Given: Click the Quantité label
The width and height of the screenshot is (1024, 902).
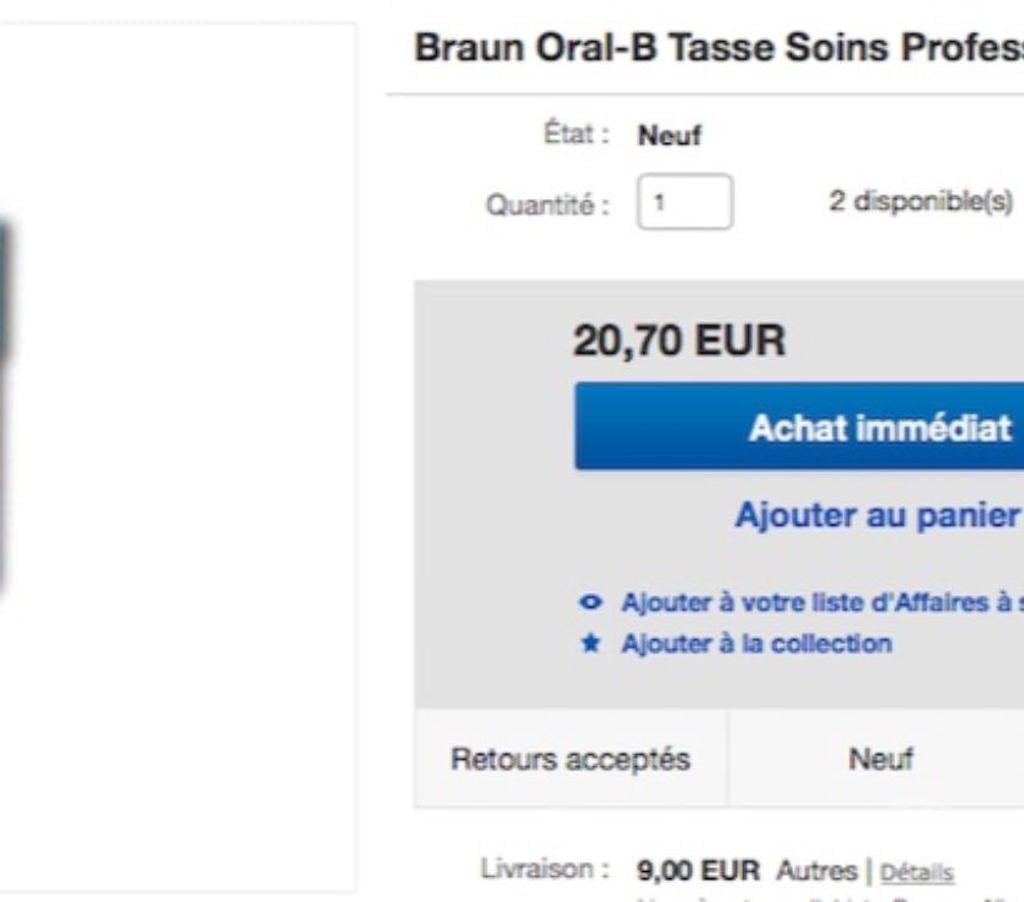Looking at the screenshot, I should 547,204.
